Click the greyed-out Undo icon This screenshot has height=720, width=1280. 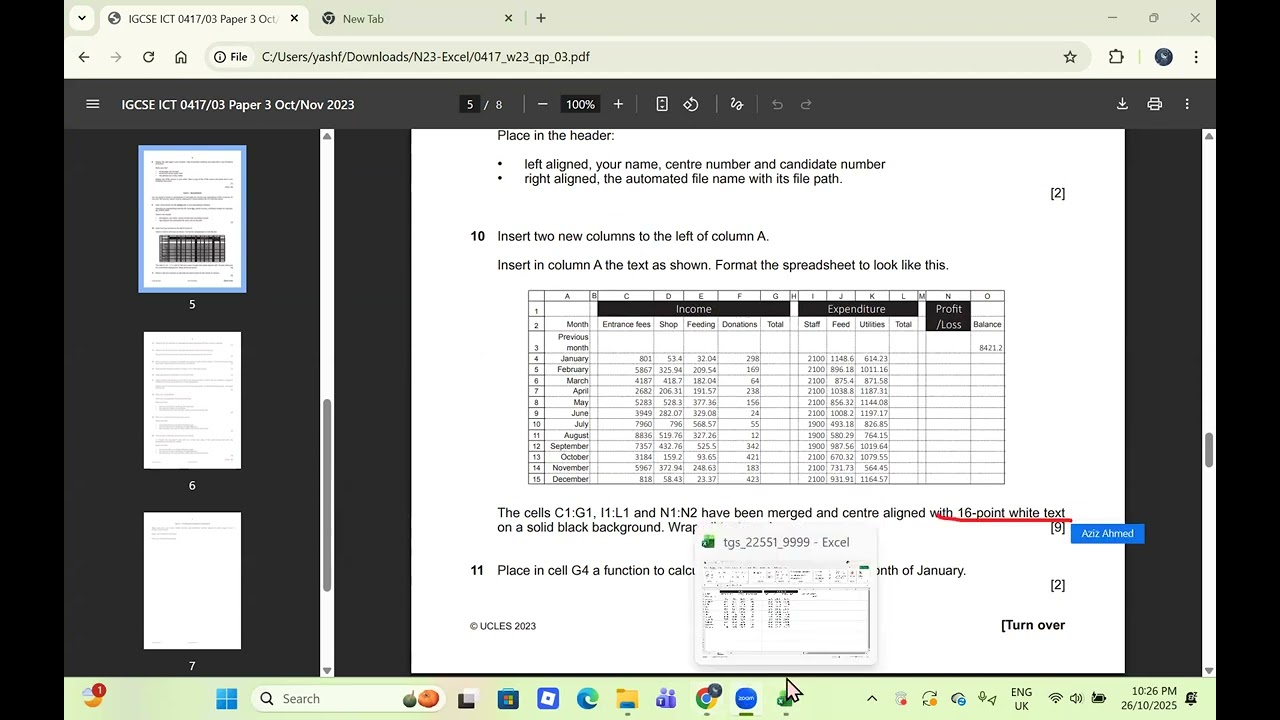777,104
